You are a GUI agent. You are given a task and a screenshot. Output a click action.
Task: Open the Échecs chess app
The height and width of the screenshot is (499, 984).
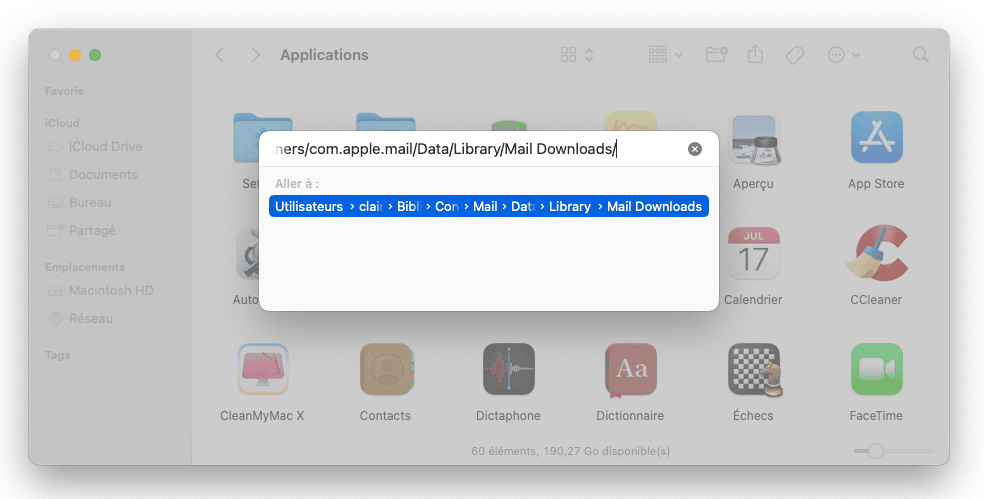(754, 370)
